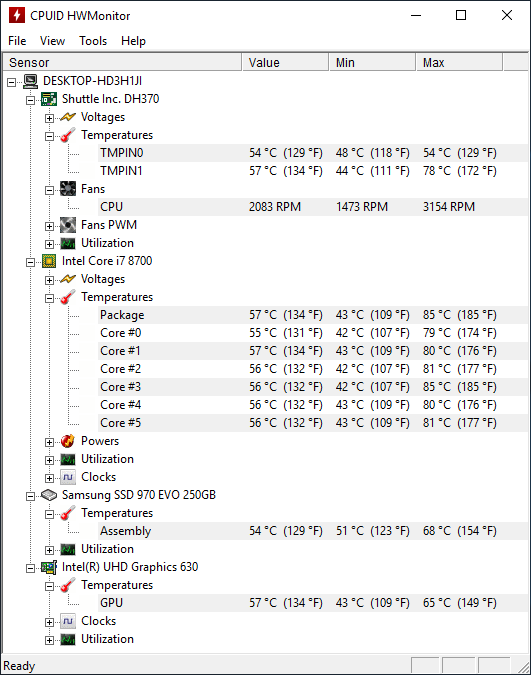
Task: Select the CPU fan speed row
Action: (x=313, y=207)
